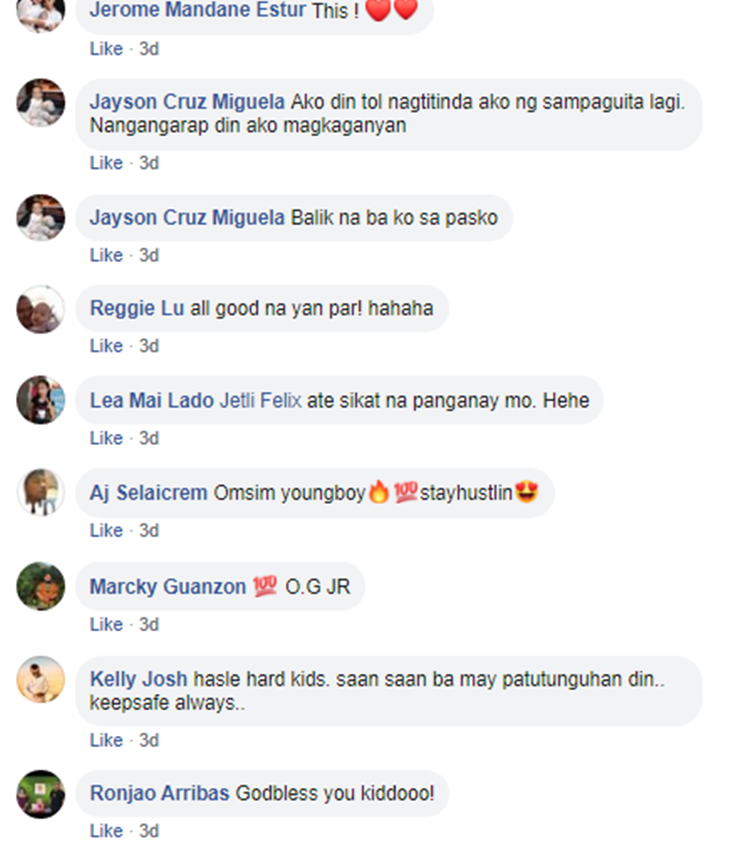This screenshot has height=856, width=750.
Task: Like Ronjao Arribas's Godbless comment
Action: coord(106,831)
